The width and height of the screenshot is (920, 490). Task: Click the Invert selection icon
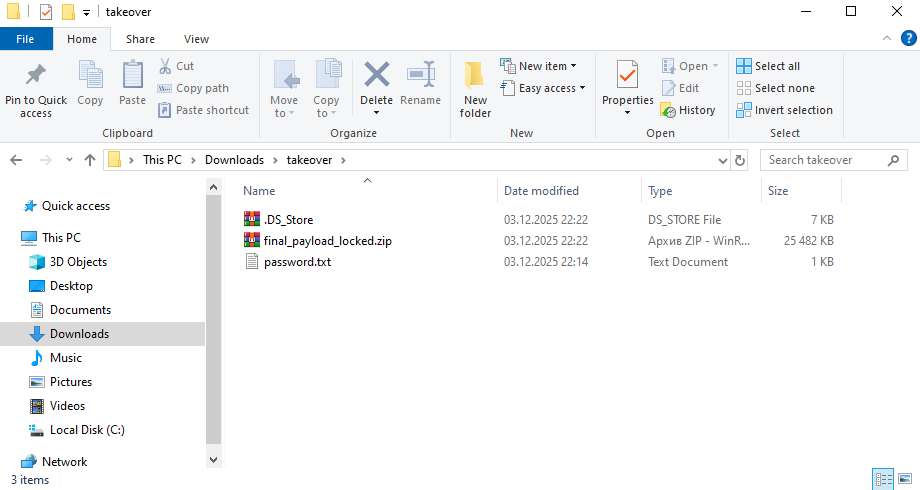(743, 110)
